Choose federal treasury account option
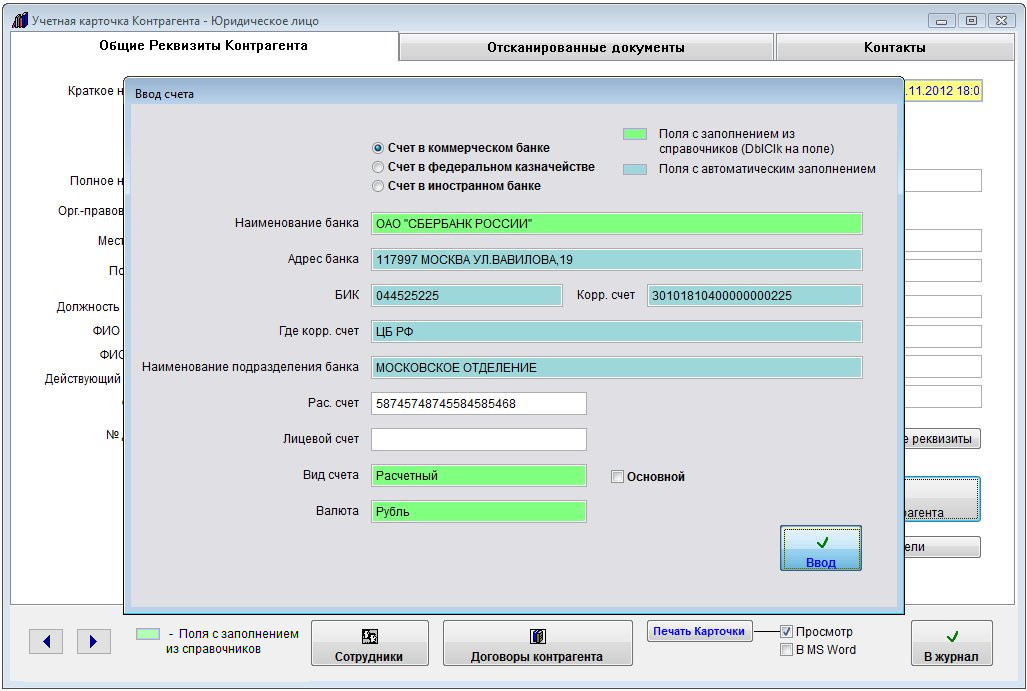This screenshot has height=691, width=1027. [x=378, y=167]
